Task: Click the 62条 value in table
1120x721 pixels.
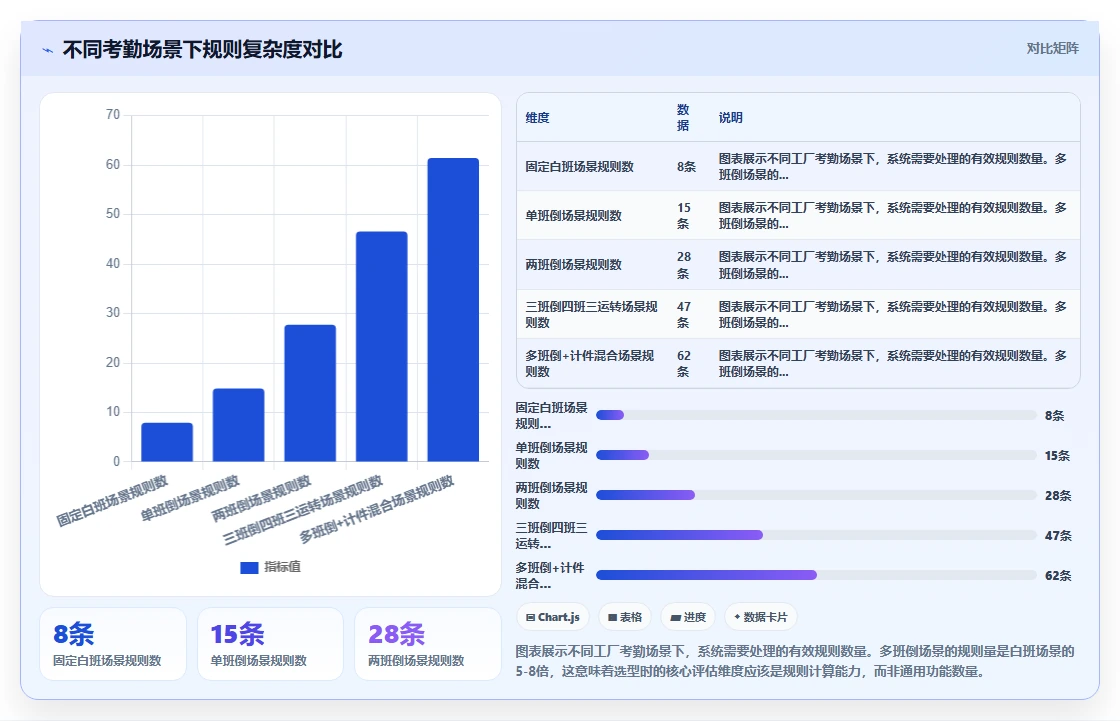Action: click(684, 364)
